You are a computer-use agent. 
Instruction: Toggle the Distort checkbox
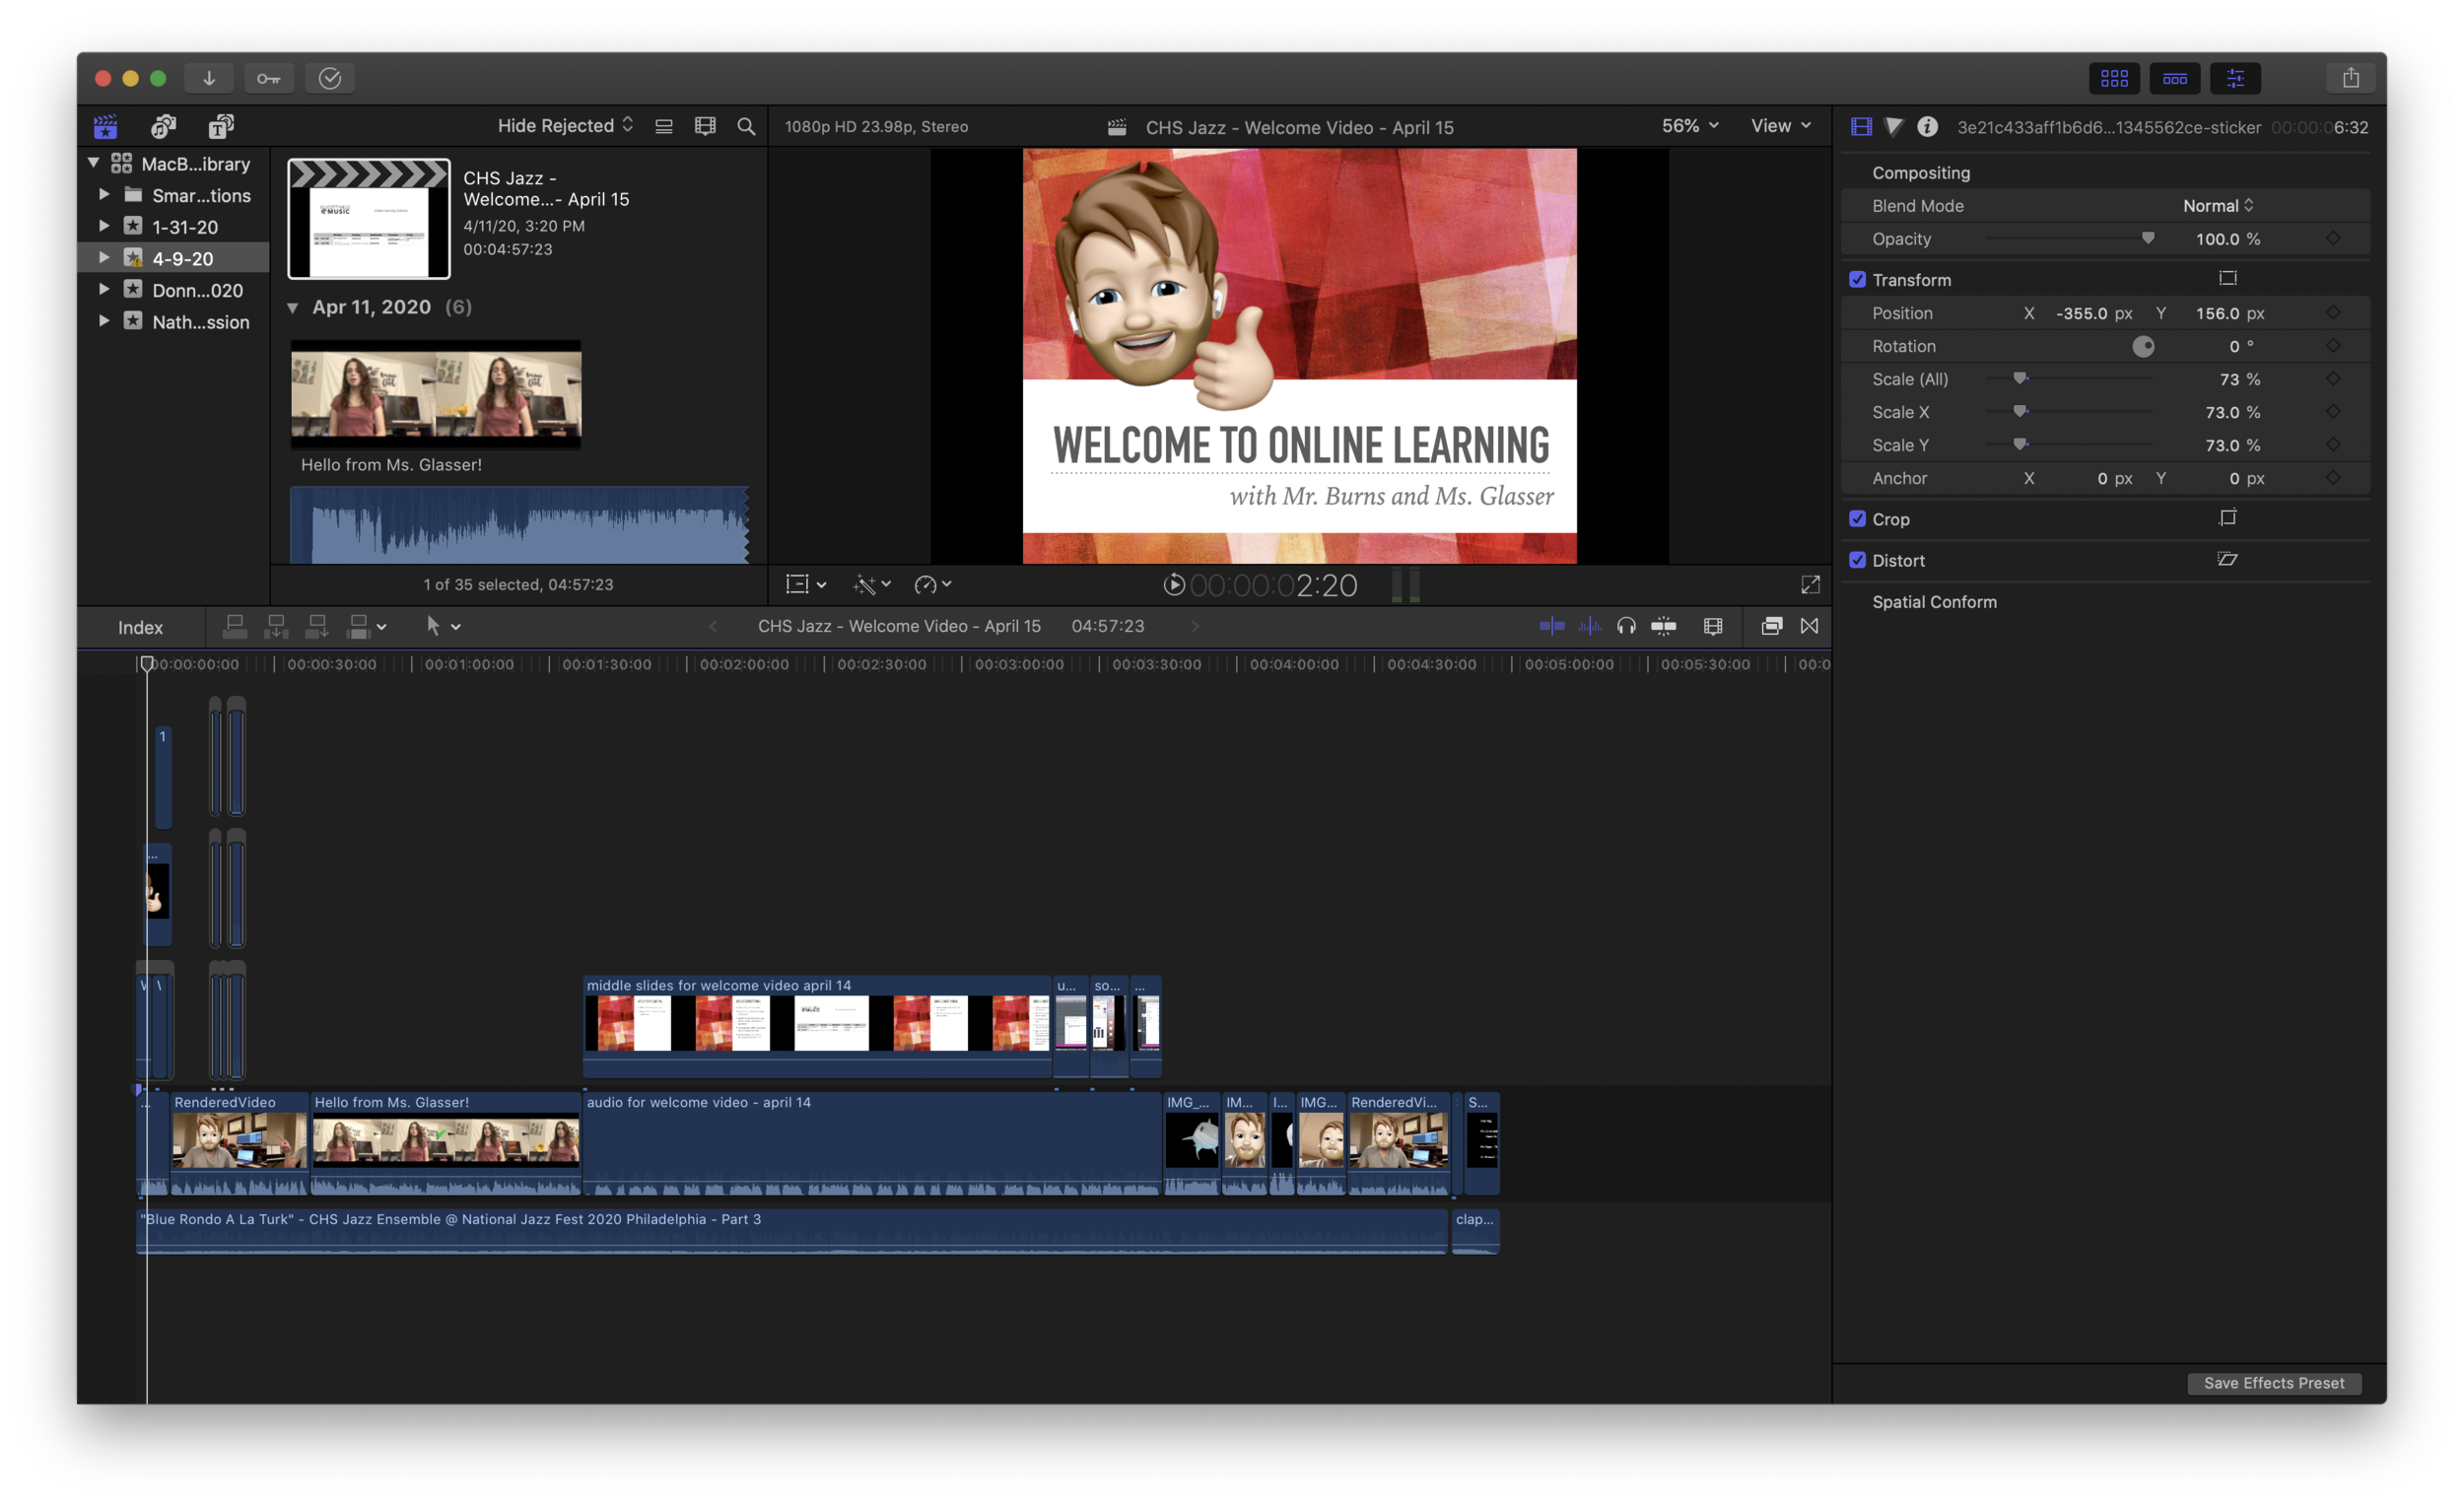[1857, 560]
